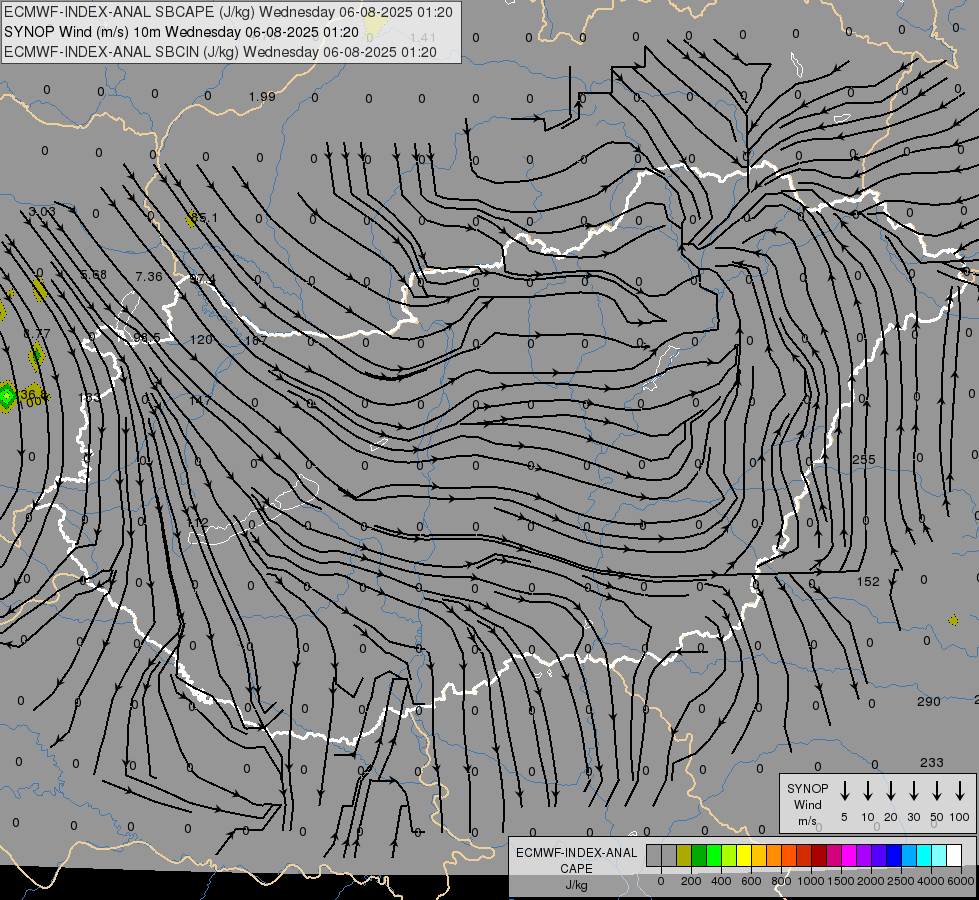Click the 100 speed label in the wind legend

(960, 817)
